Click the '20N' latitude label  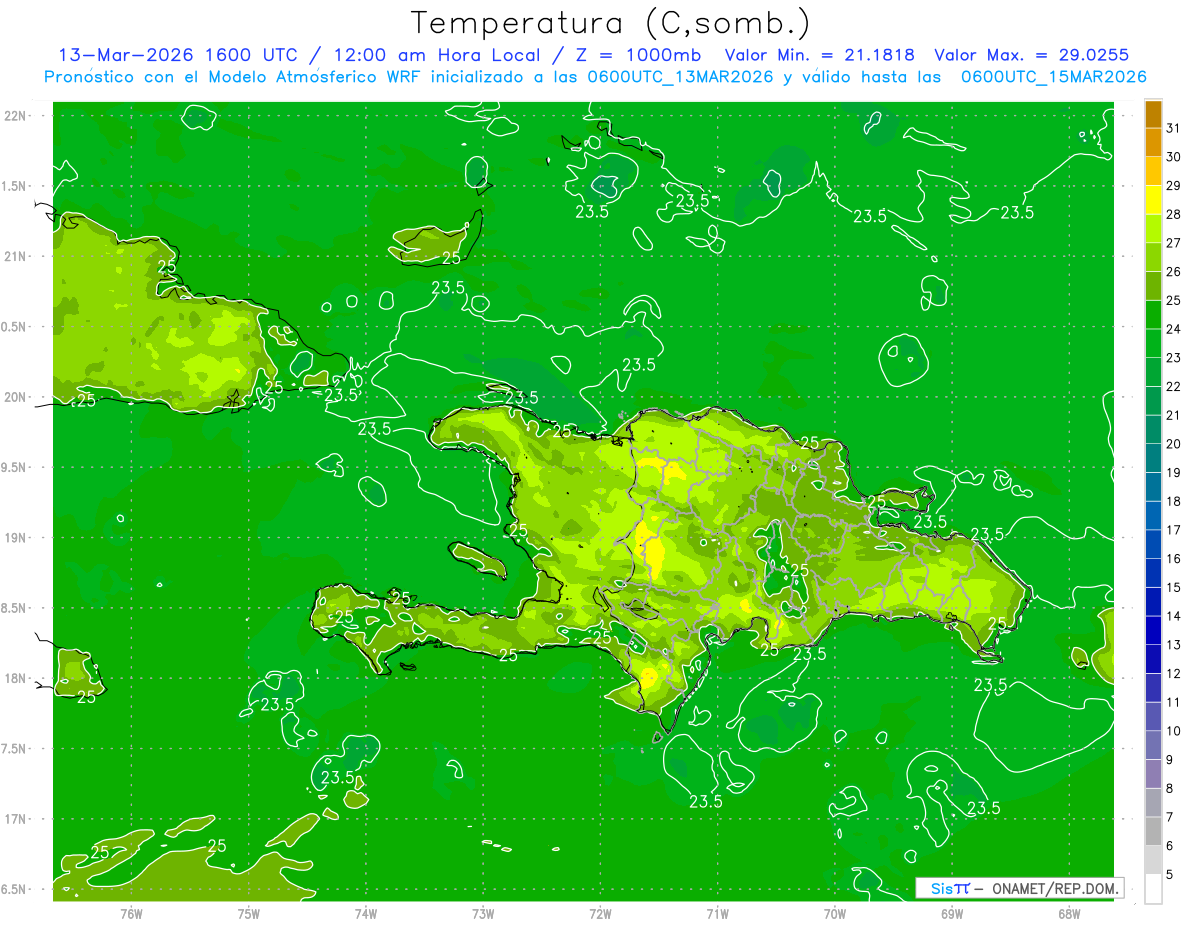(15, 397)
